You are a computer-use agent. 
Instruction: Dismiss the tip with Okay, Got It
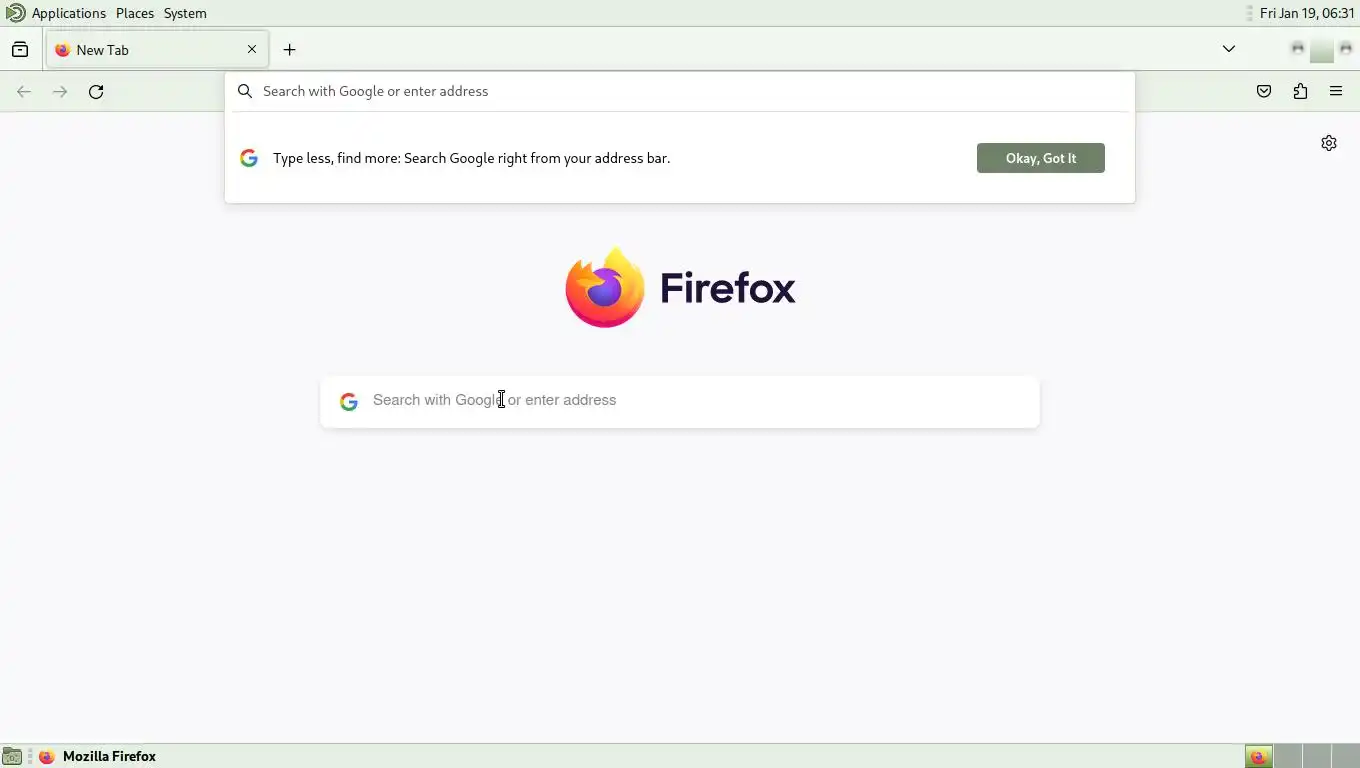[x=1041, y=158]
